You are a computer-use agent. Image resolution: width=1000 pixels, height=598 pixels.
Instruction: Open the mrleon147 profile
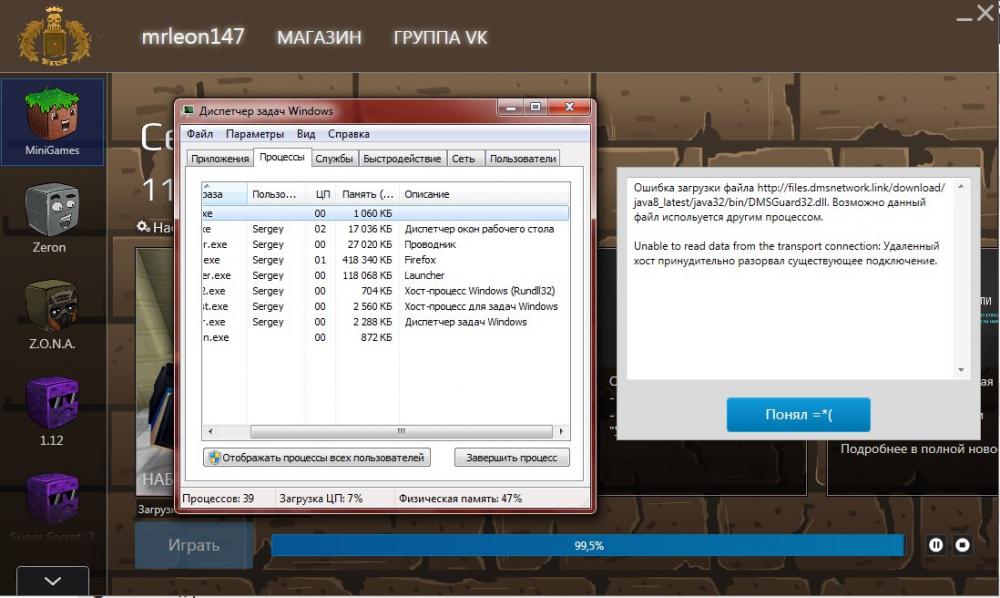[x=193, y=36]
